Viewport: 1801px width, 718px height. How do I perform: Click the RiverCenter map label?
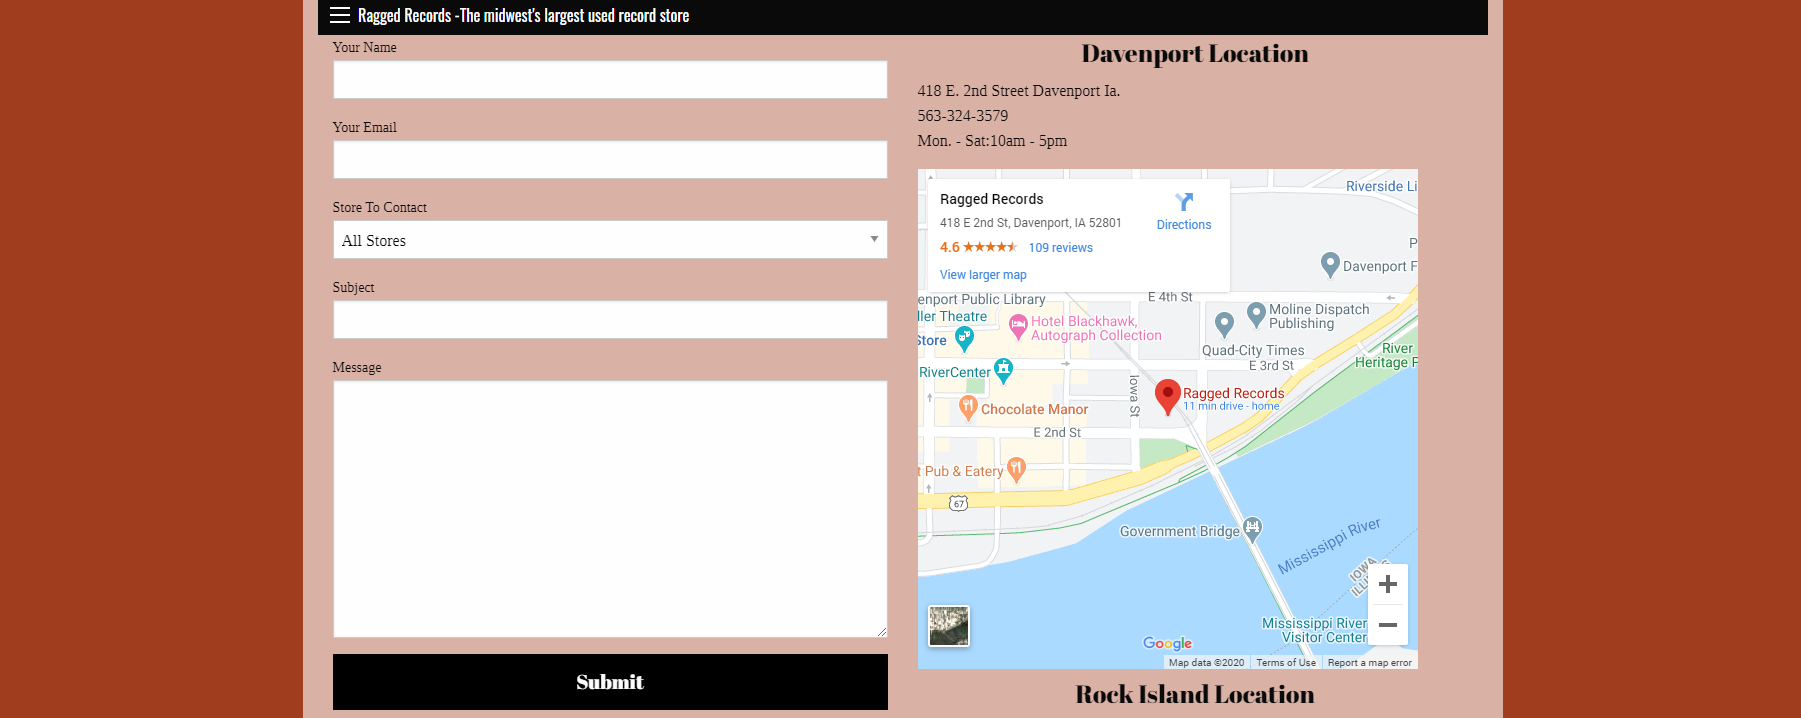tap(955, 372)
